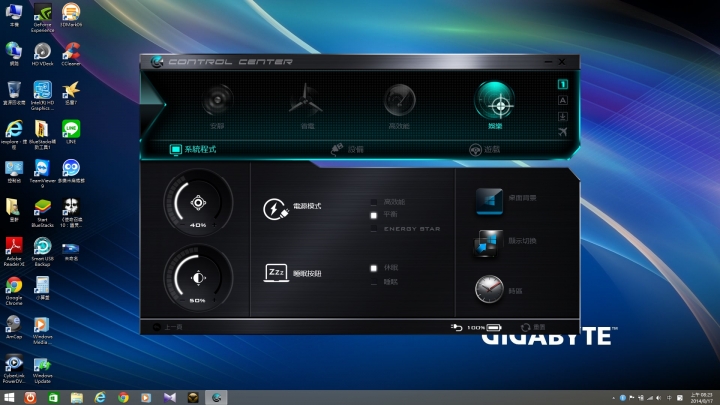This screenshot has width=720, height=405.
Task: Open the Google Chrome desktop shortcut
Action: coord(14,291)
